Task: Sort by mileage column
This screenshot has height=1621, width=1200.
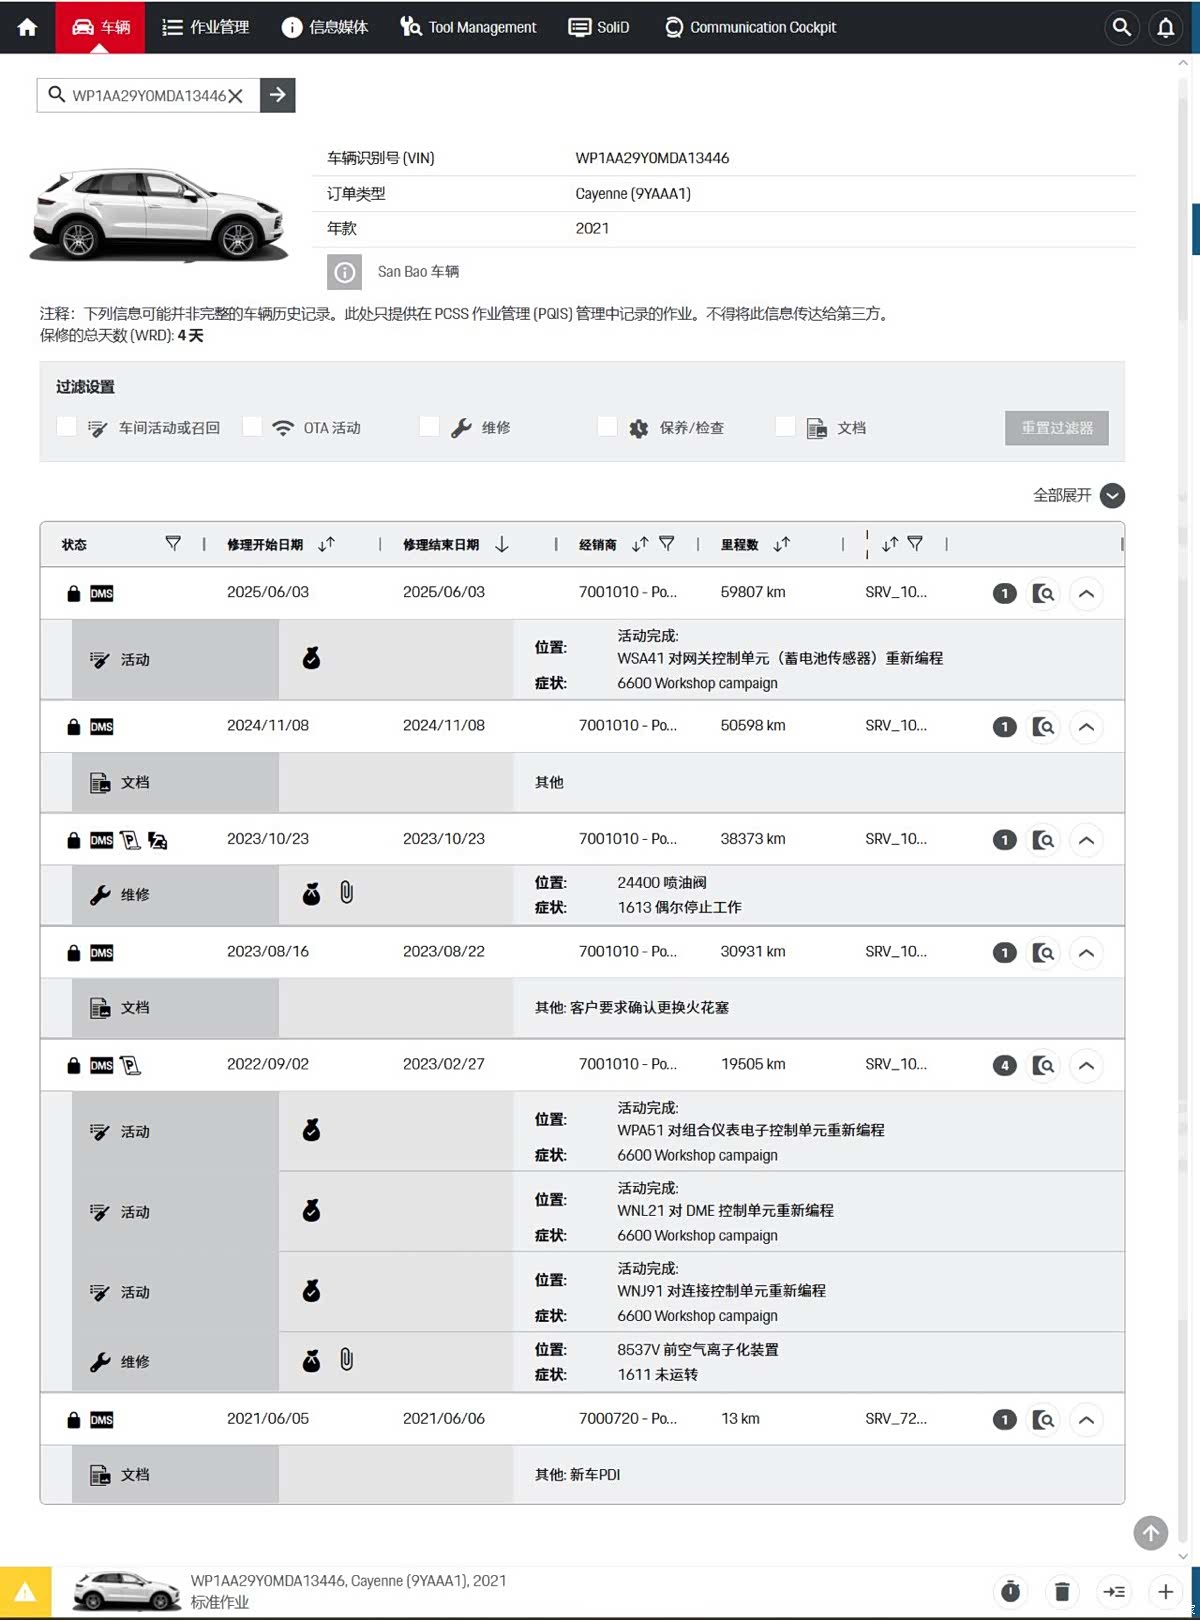Action: click(x=782, y=544)
